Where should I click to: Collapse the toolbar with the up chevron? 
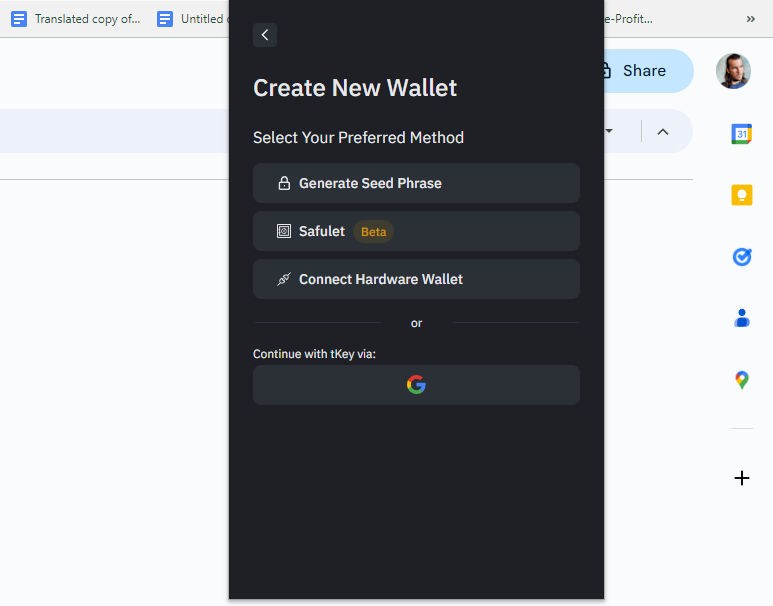pyautogui.click(x=662, y=132)
